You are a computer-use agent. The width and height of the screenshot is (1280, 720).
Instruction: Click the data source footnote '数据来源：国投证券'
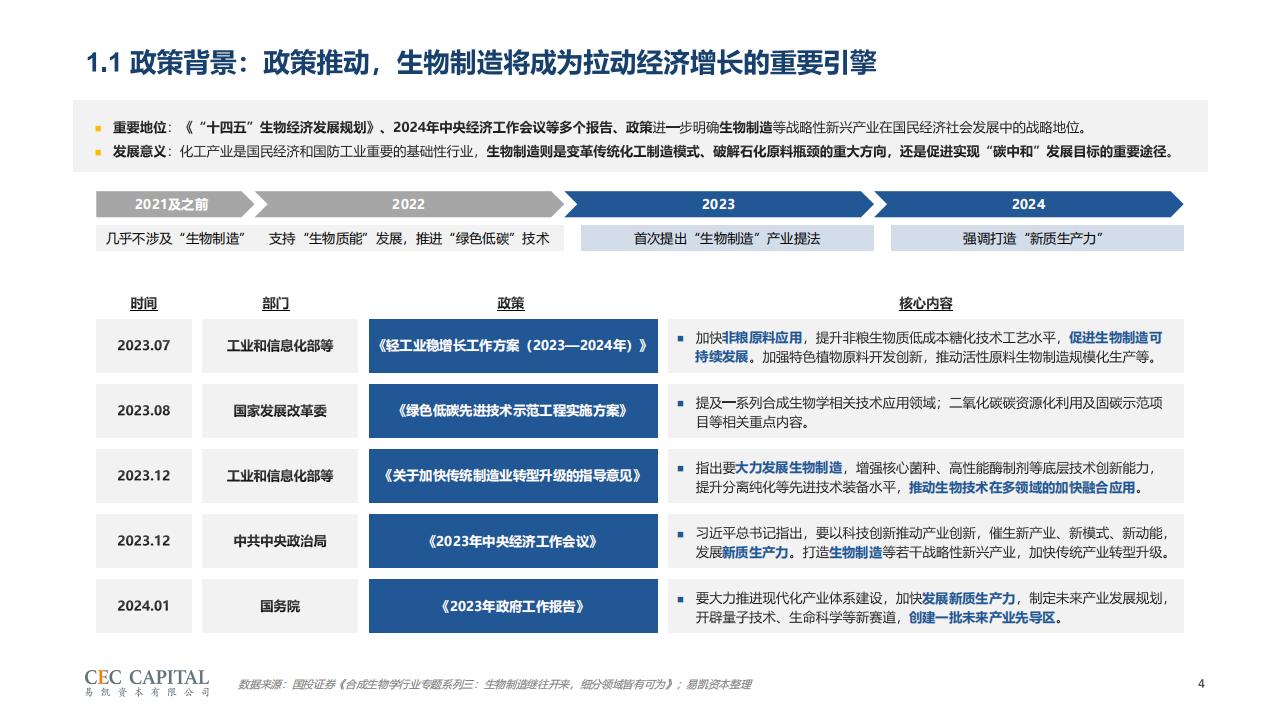(494, 685)
